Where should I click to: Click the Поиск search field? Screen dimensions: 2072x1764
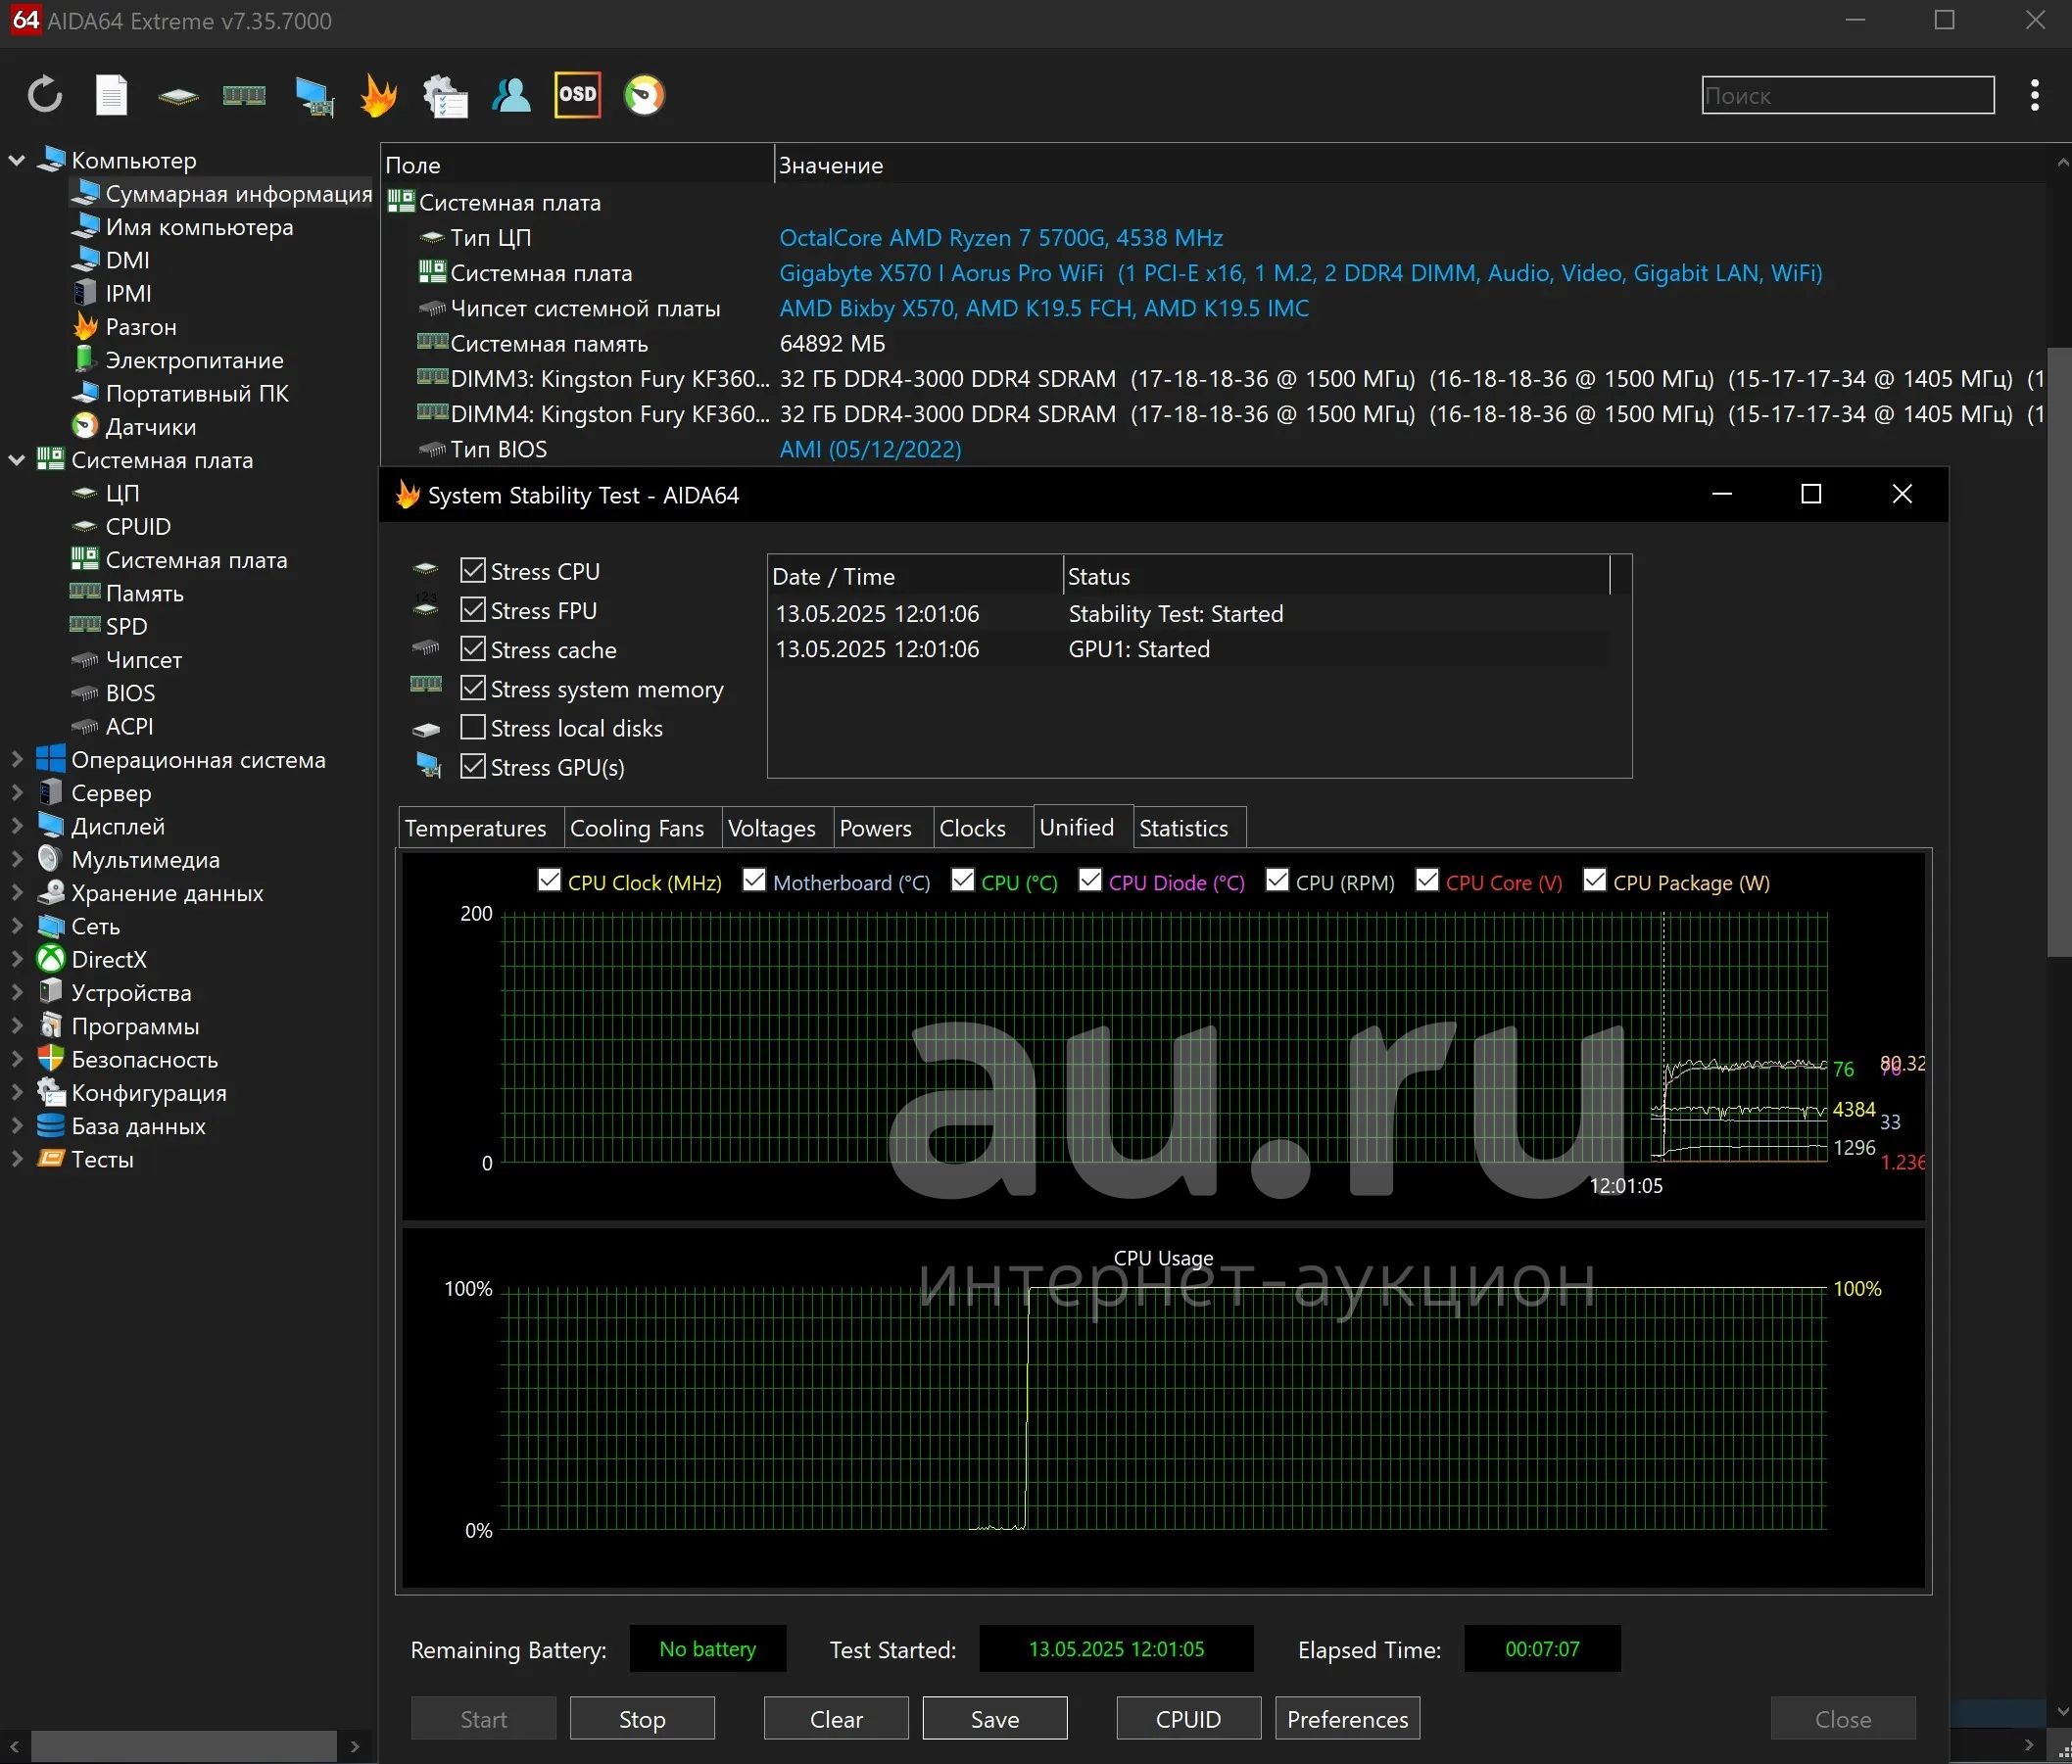pyautogui.click(x=1848, y=96)
